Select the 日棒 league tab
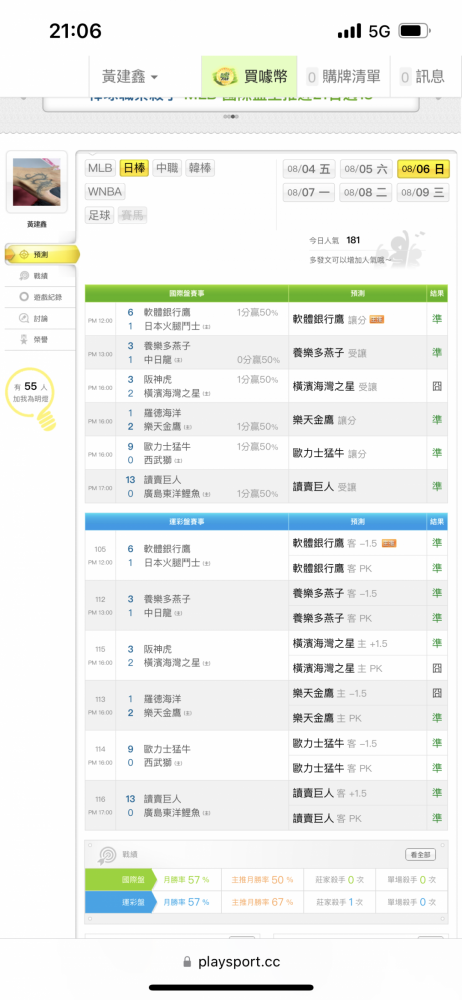This screenshot has width=462, height=1000. 134,168
